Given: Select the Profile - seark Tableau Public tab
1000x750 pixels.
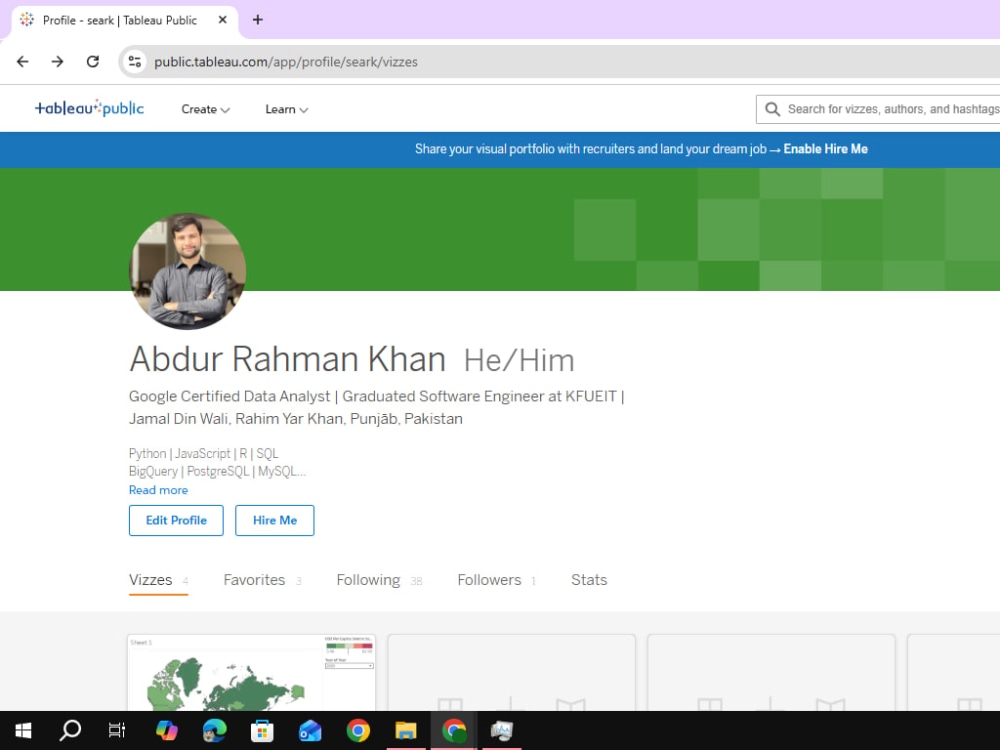Looking at the screenshot, I should (x=124, y=20).
